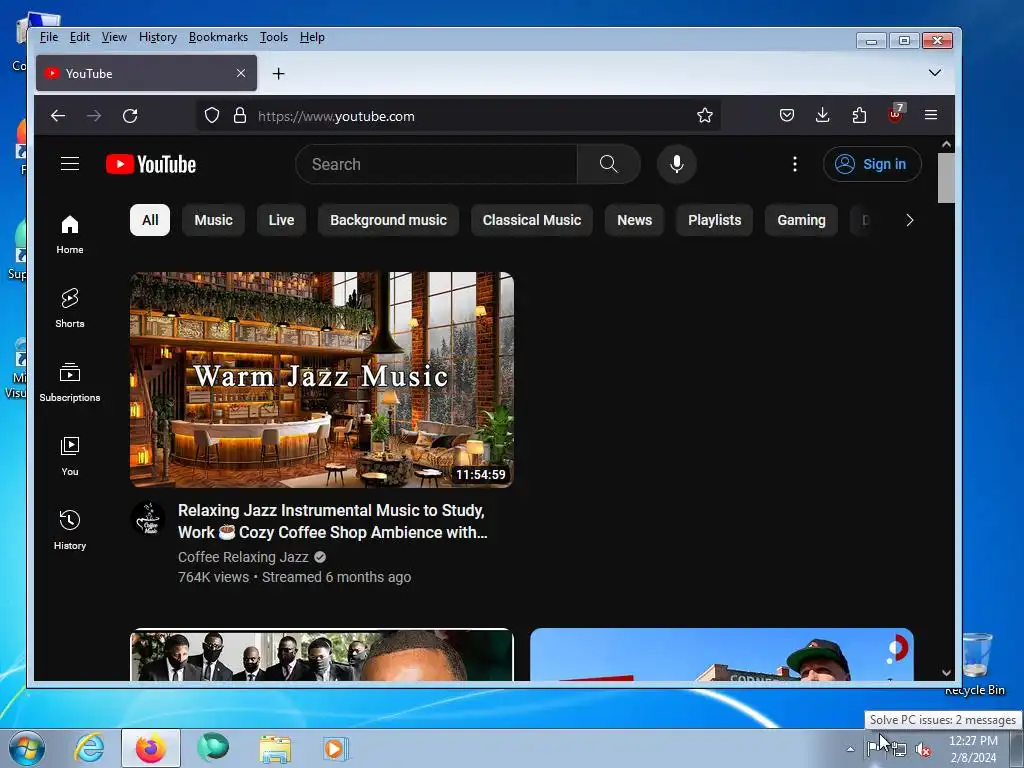Launch Internet Explorer from the taskbar
The height and width of the screenshot is (768, 1024).
pos(89,748)
